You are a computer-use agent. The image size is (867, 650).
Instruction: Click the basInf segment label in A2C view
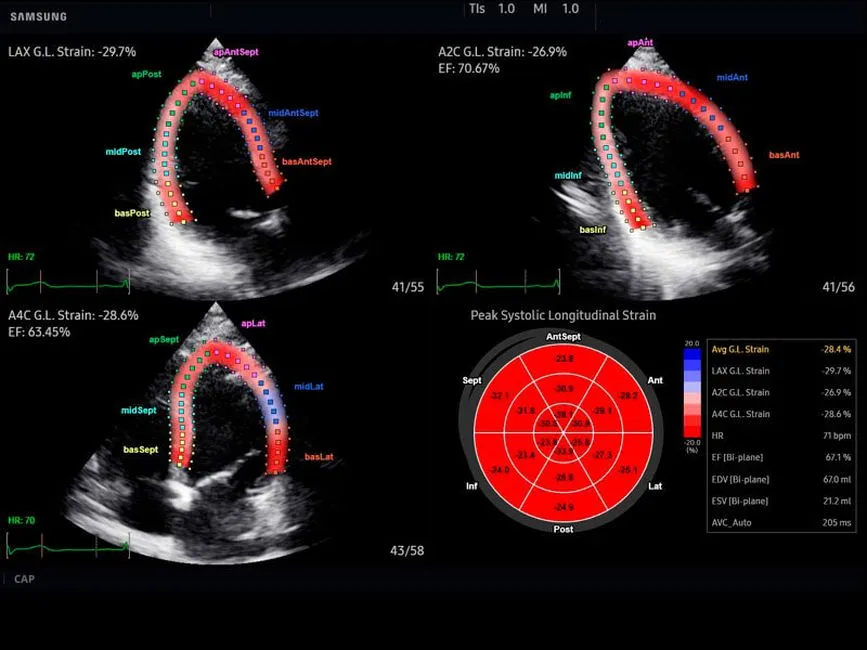pyautogui.click(x=593, y=230)
